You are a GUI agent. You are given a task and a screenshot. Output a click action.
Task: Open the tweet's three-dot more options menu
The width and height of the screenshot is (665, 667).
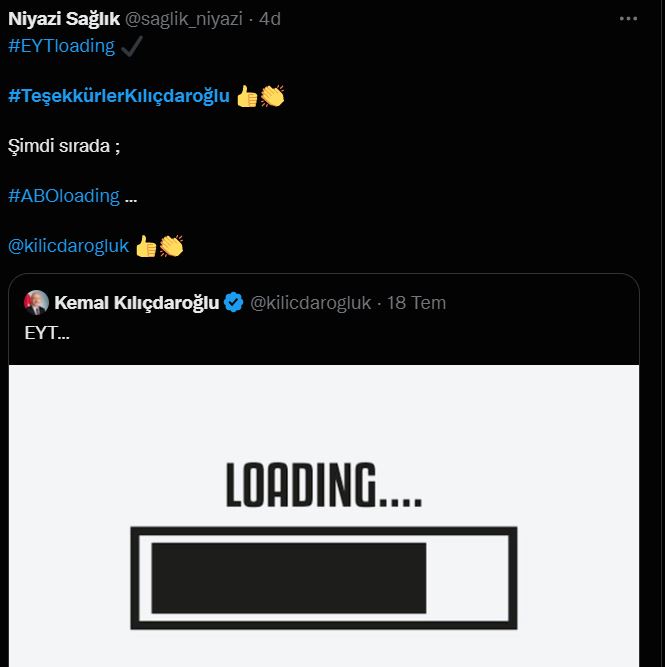pyautogui.click(x=628, y=19)
